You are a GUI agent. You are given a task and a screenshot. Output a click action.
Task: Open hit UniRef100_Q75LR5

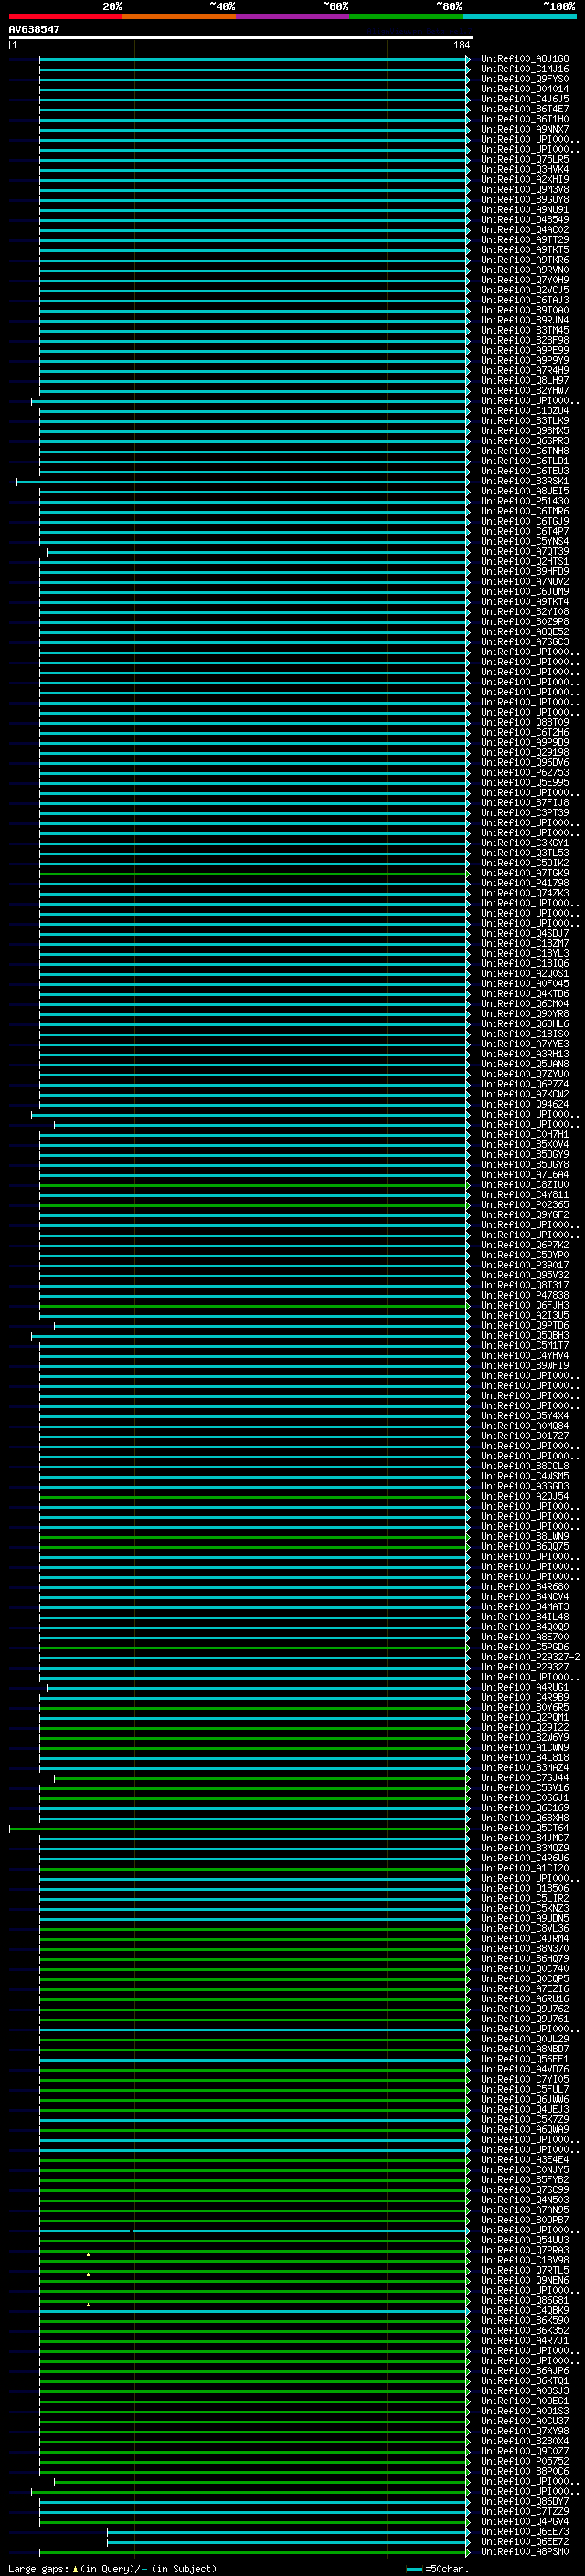pos(525,159)
